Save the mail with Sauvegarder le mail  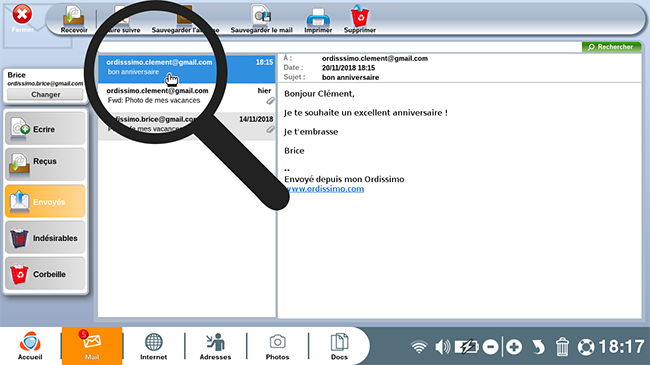pyautogui.click(x=262, y=19)
